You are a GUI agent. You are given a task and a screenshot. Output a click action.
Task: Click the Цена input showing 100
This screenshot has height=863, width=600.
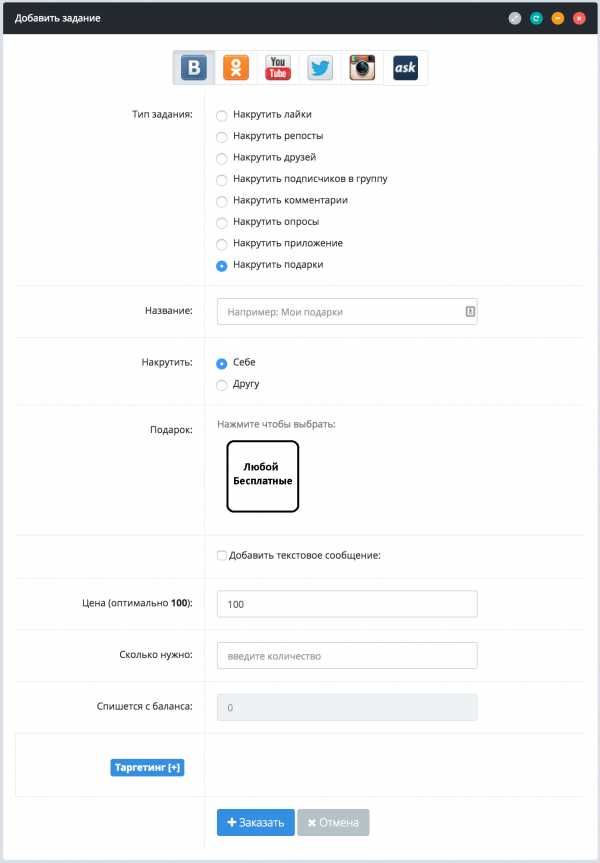(x=347, y=604)
